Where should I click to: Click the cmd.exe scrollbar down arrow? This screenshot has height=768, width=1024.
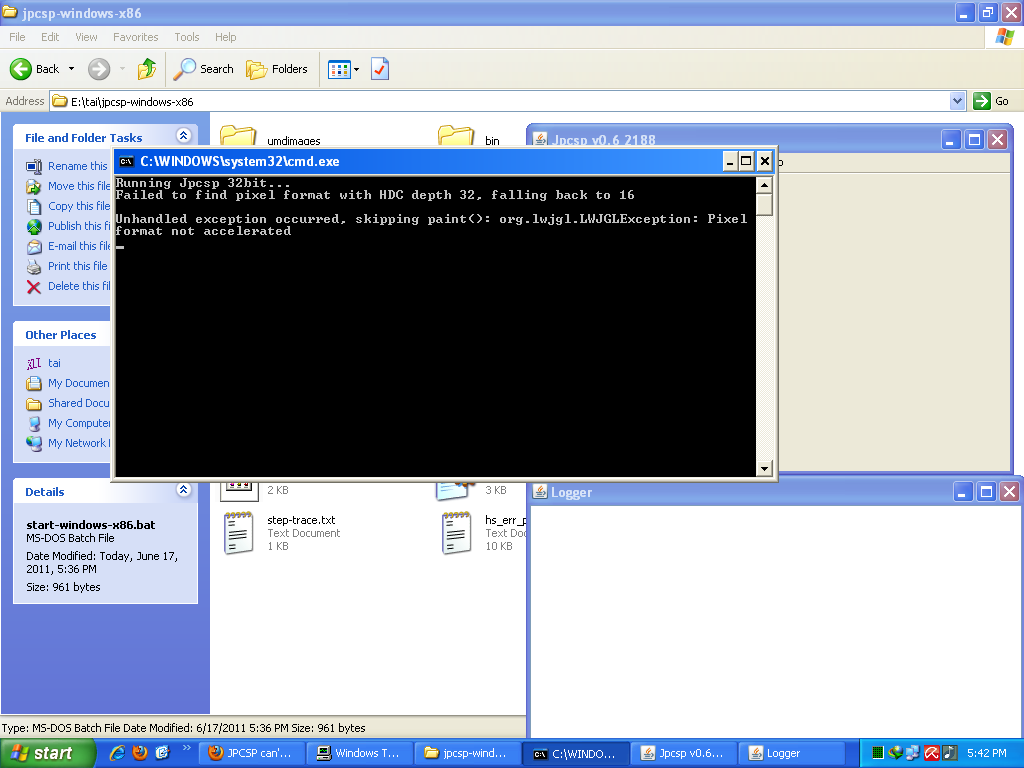(x=764, y=468)
